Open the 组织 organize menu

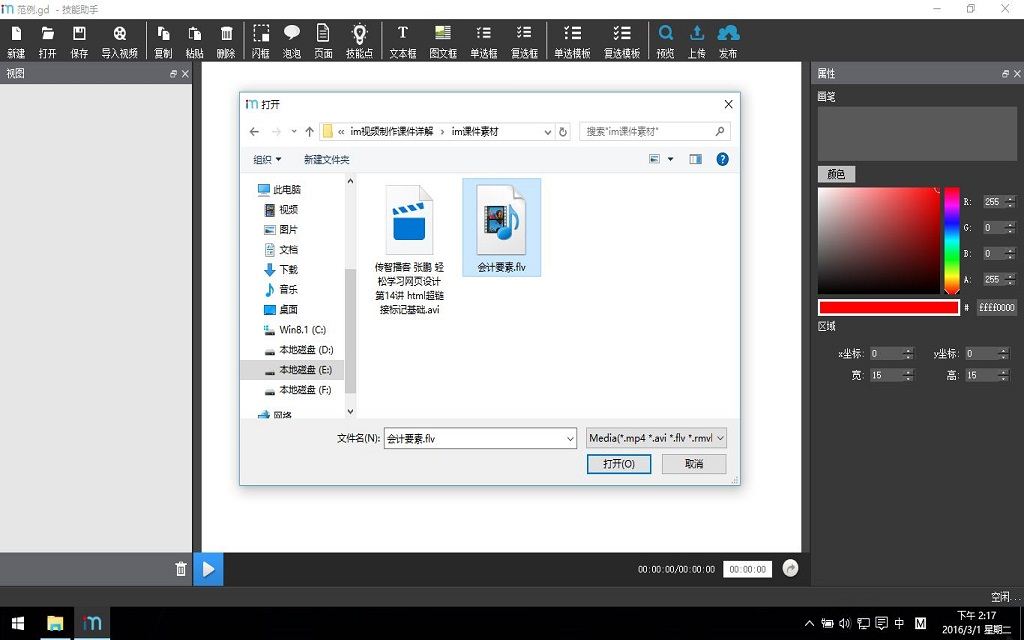point(267,159)
